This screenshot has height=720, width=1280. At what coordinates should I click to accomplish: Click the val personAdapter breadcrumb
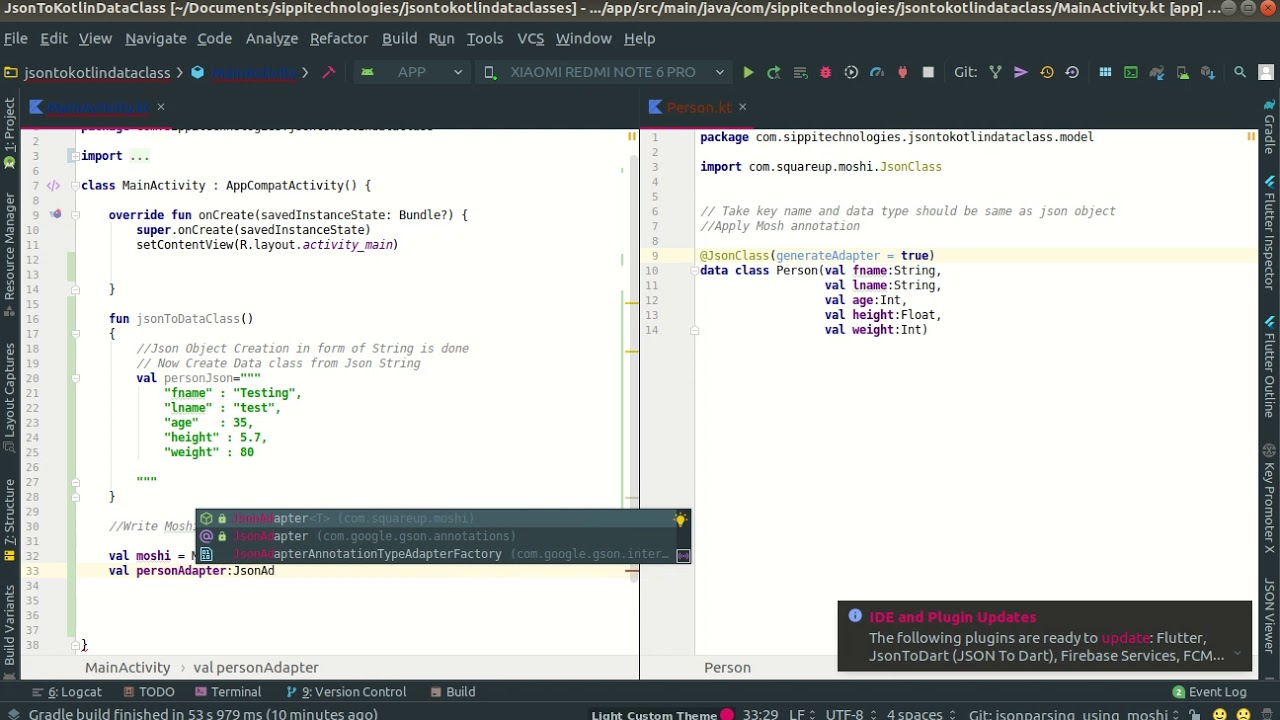click(x=256, y=667)
